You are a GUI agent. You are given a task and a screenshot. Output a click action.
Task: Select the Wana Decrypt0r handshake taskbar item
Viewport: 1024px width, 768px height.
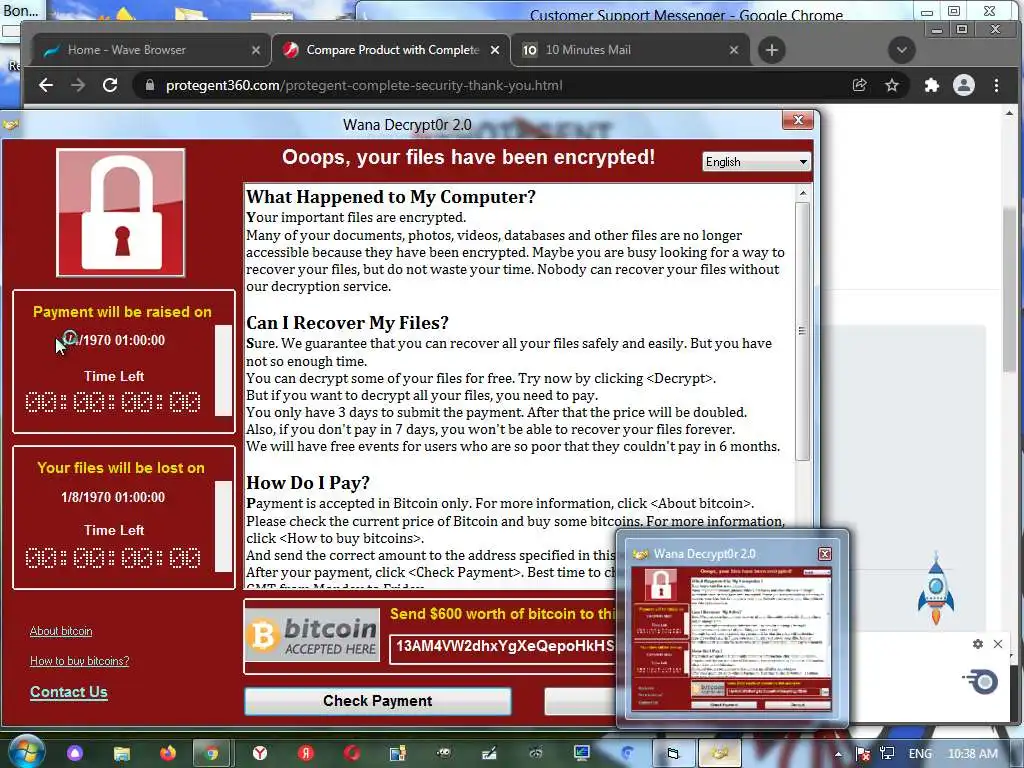720,753
